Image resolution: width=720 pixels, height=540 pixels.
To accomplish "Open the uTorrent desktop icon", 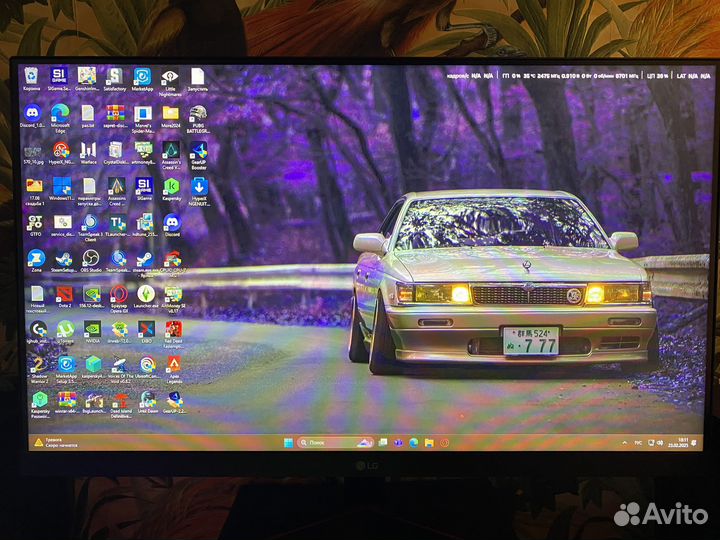I will click(64, 329).
